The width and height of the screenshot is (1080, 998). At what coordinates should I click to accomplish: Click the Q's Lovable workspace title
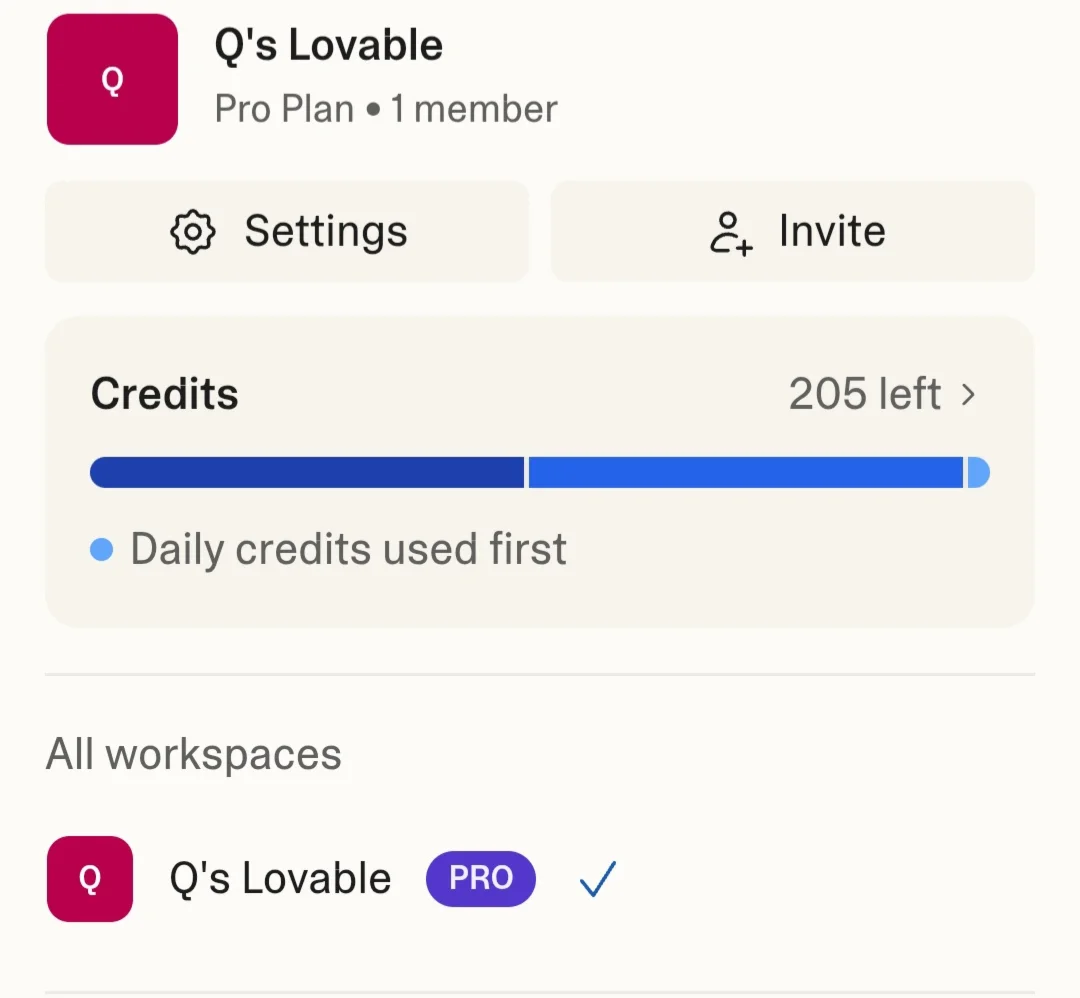pyautogui.click(x=328, y=44)
